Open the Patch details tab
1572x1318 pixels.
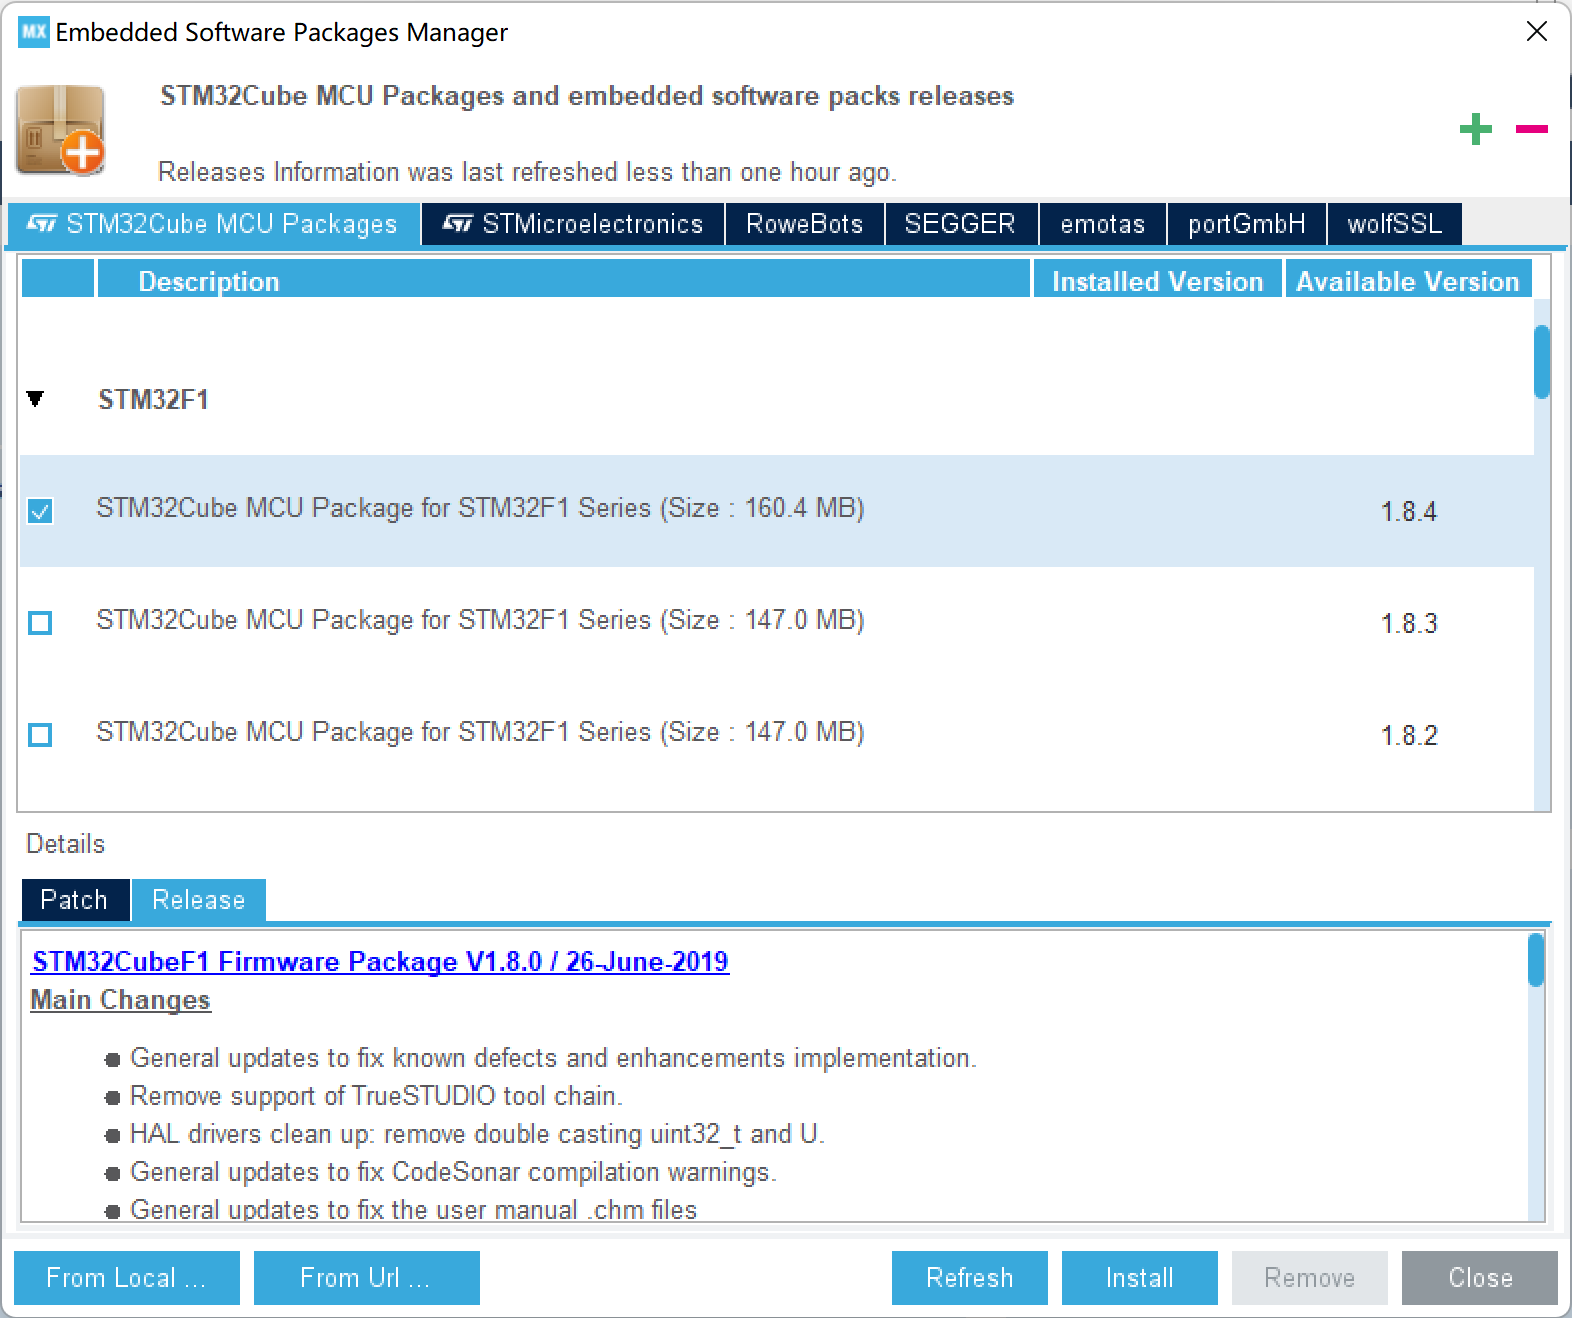pyautogui.click(x=75, y=900)
